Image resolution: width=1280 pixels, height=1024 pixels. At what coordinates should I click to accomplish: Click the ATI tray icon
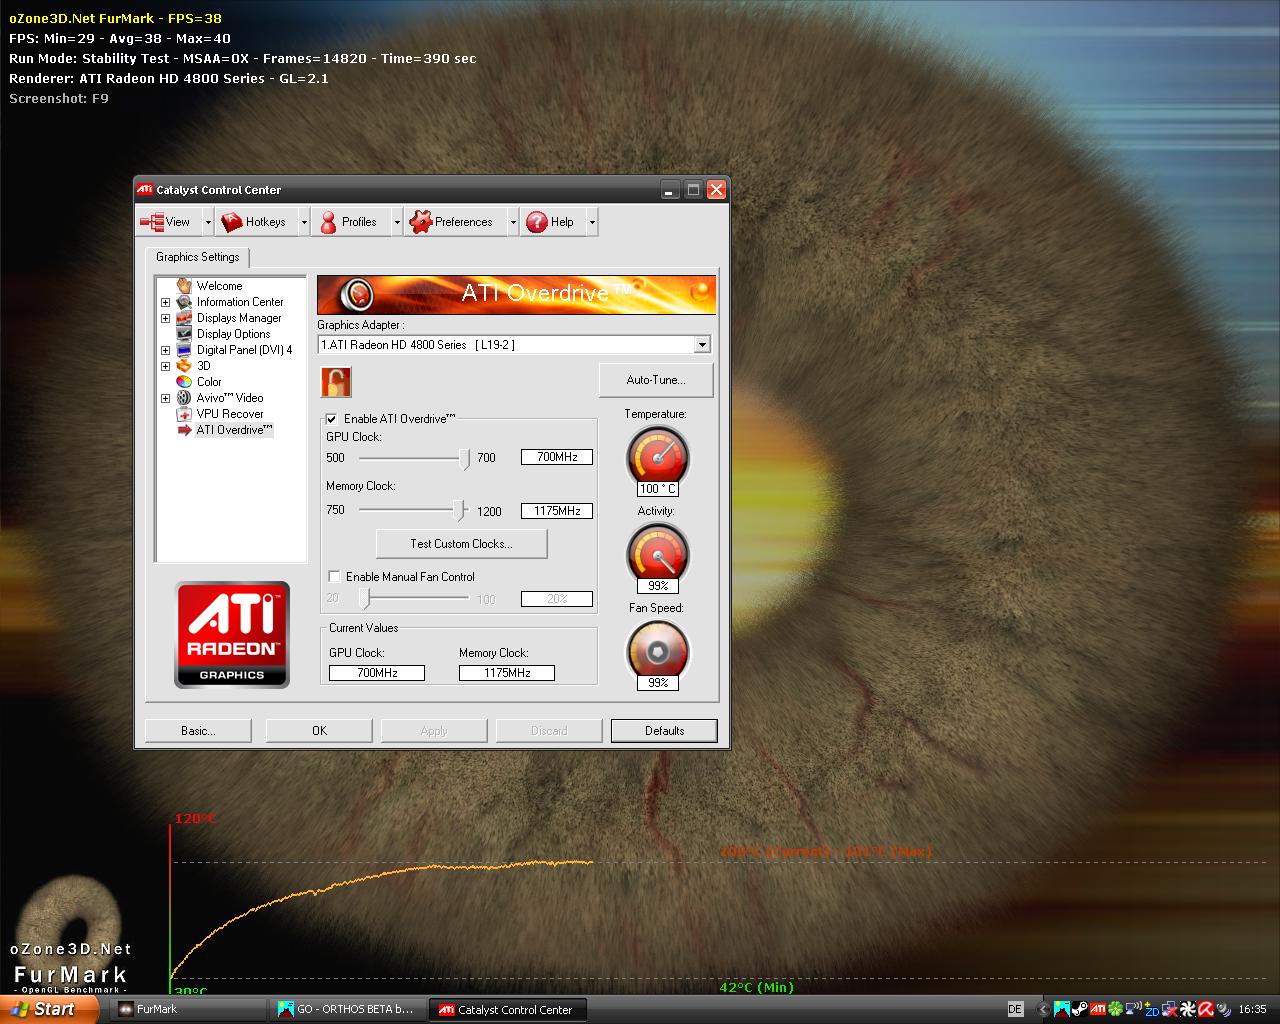click(1098, 1009)
